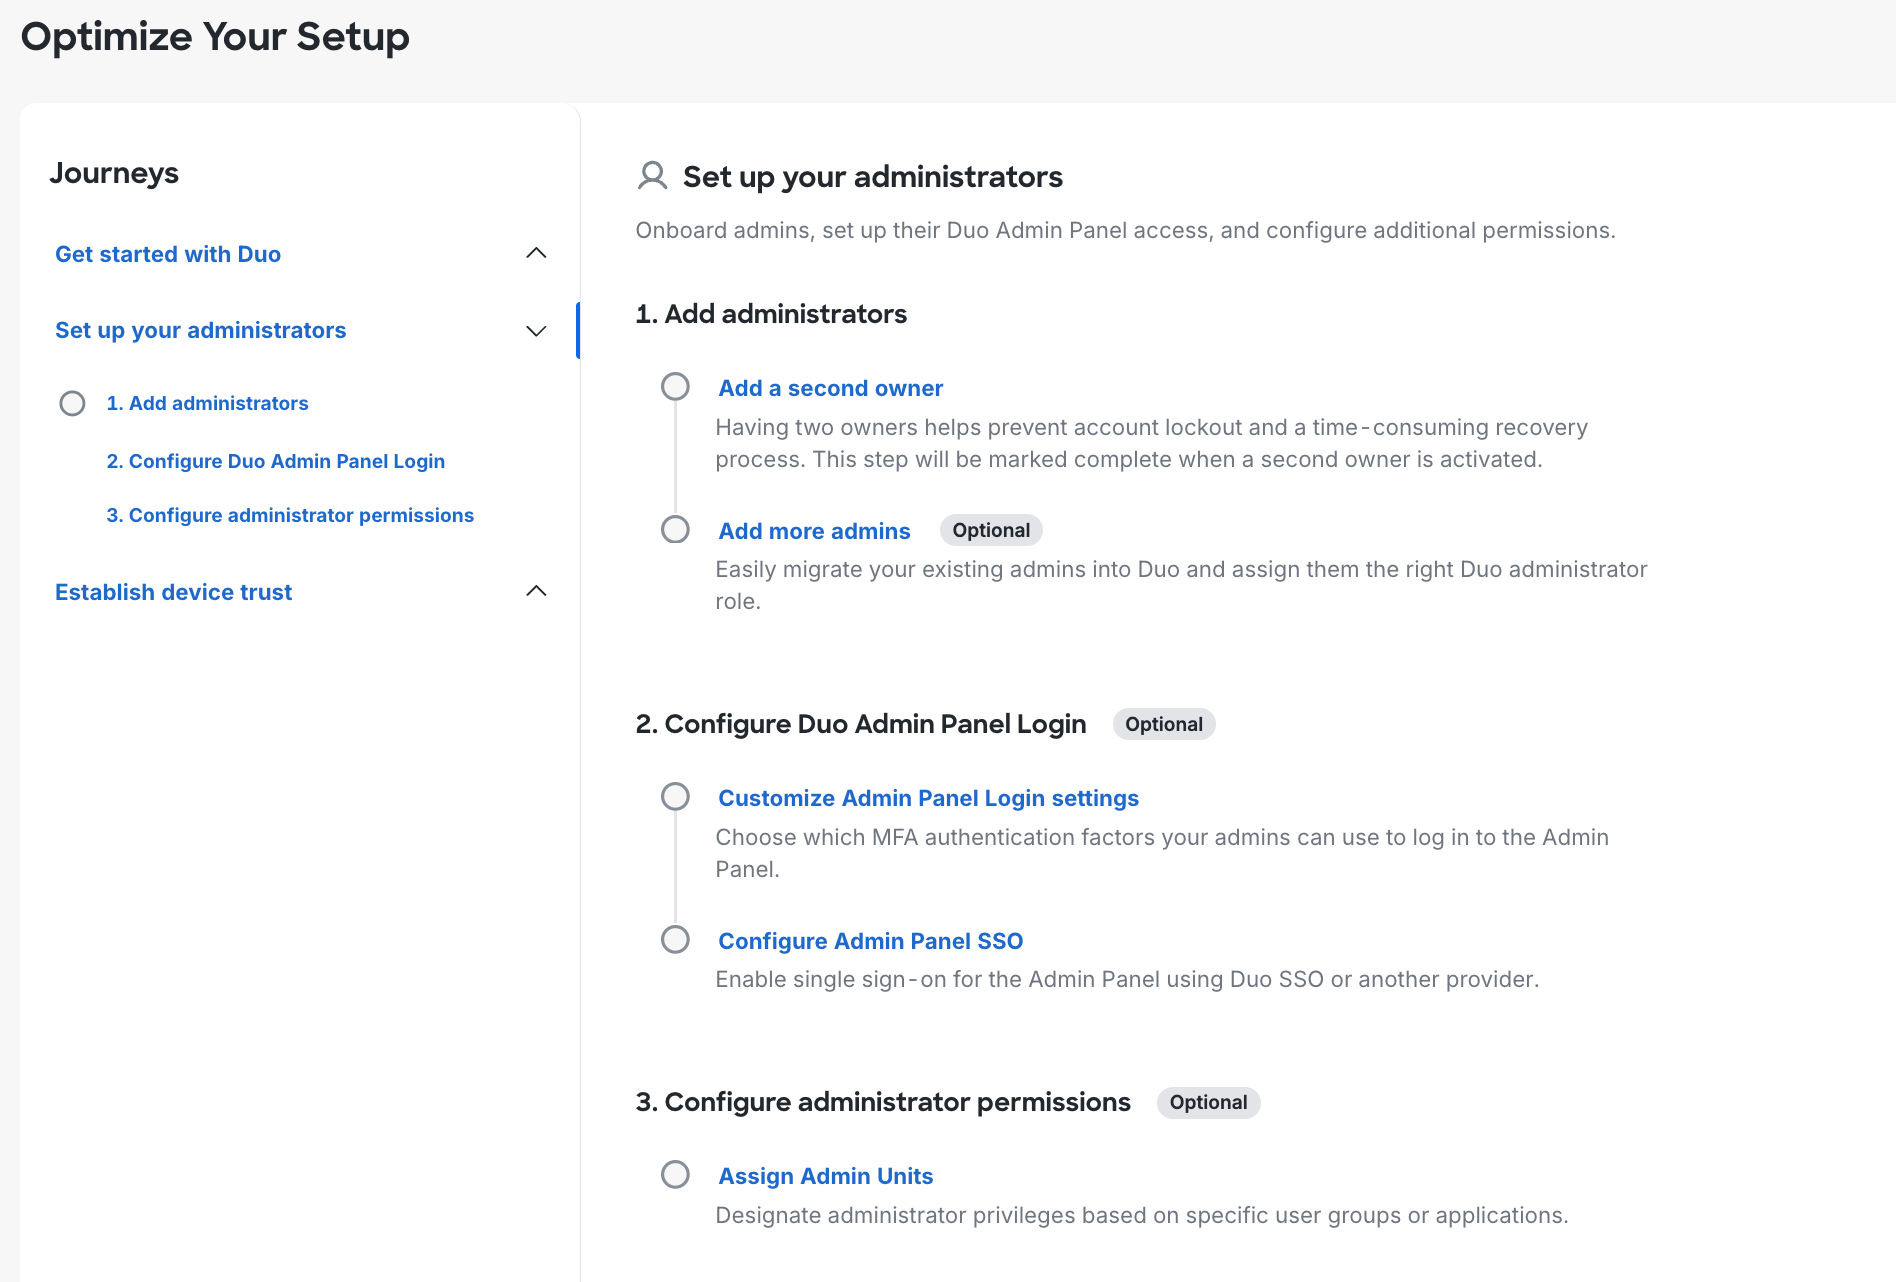Image resolution: width=1896 pixels, height=1282 pixels.
Task: Click the 'Easily migrate your existing admins' description
Action: [x=1181, y=585]
